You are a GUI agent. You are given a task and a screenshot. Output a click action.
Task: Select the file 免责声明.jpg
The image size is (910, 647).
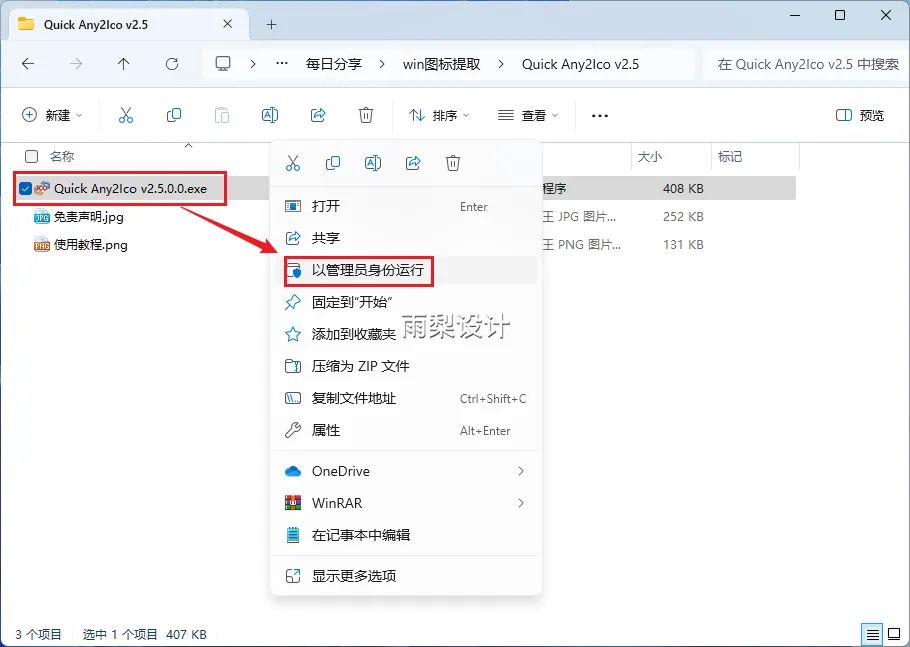click(x=89, y=217)
